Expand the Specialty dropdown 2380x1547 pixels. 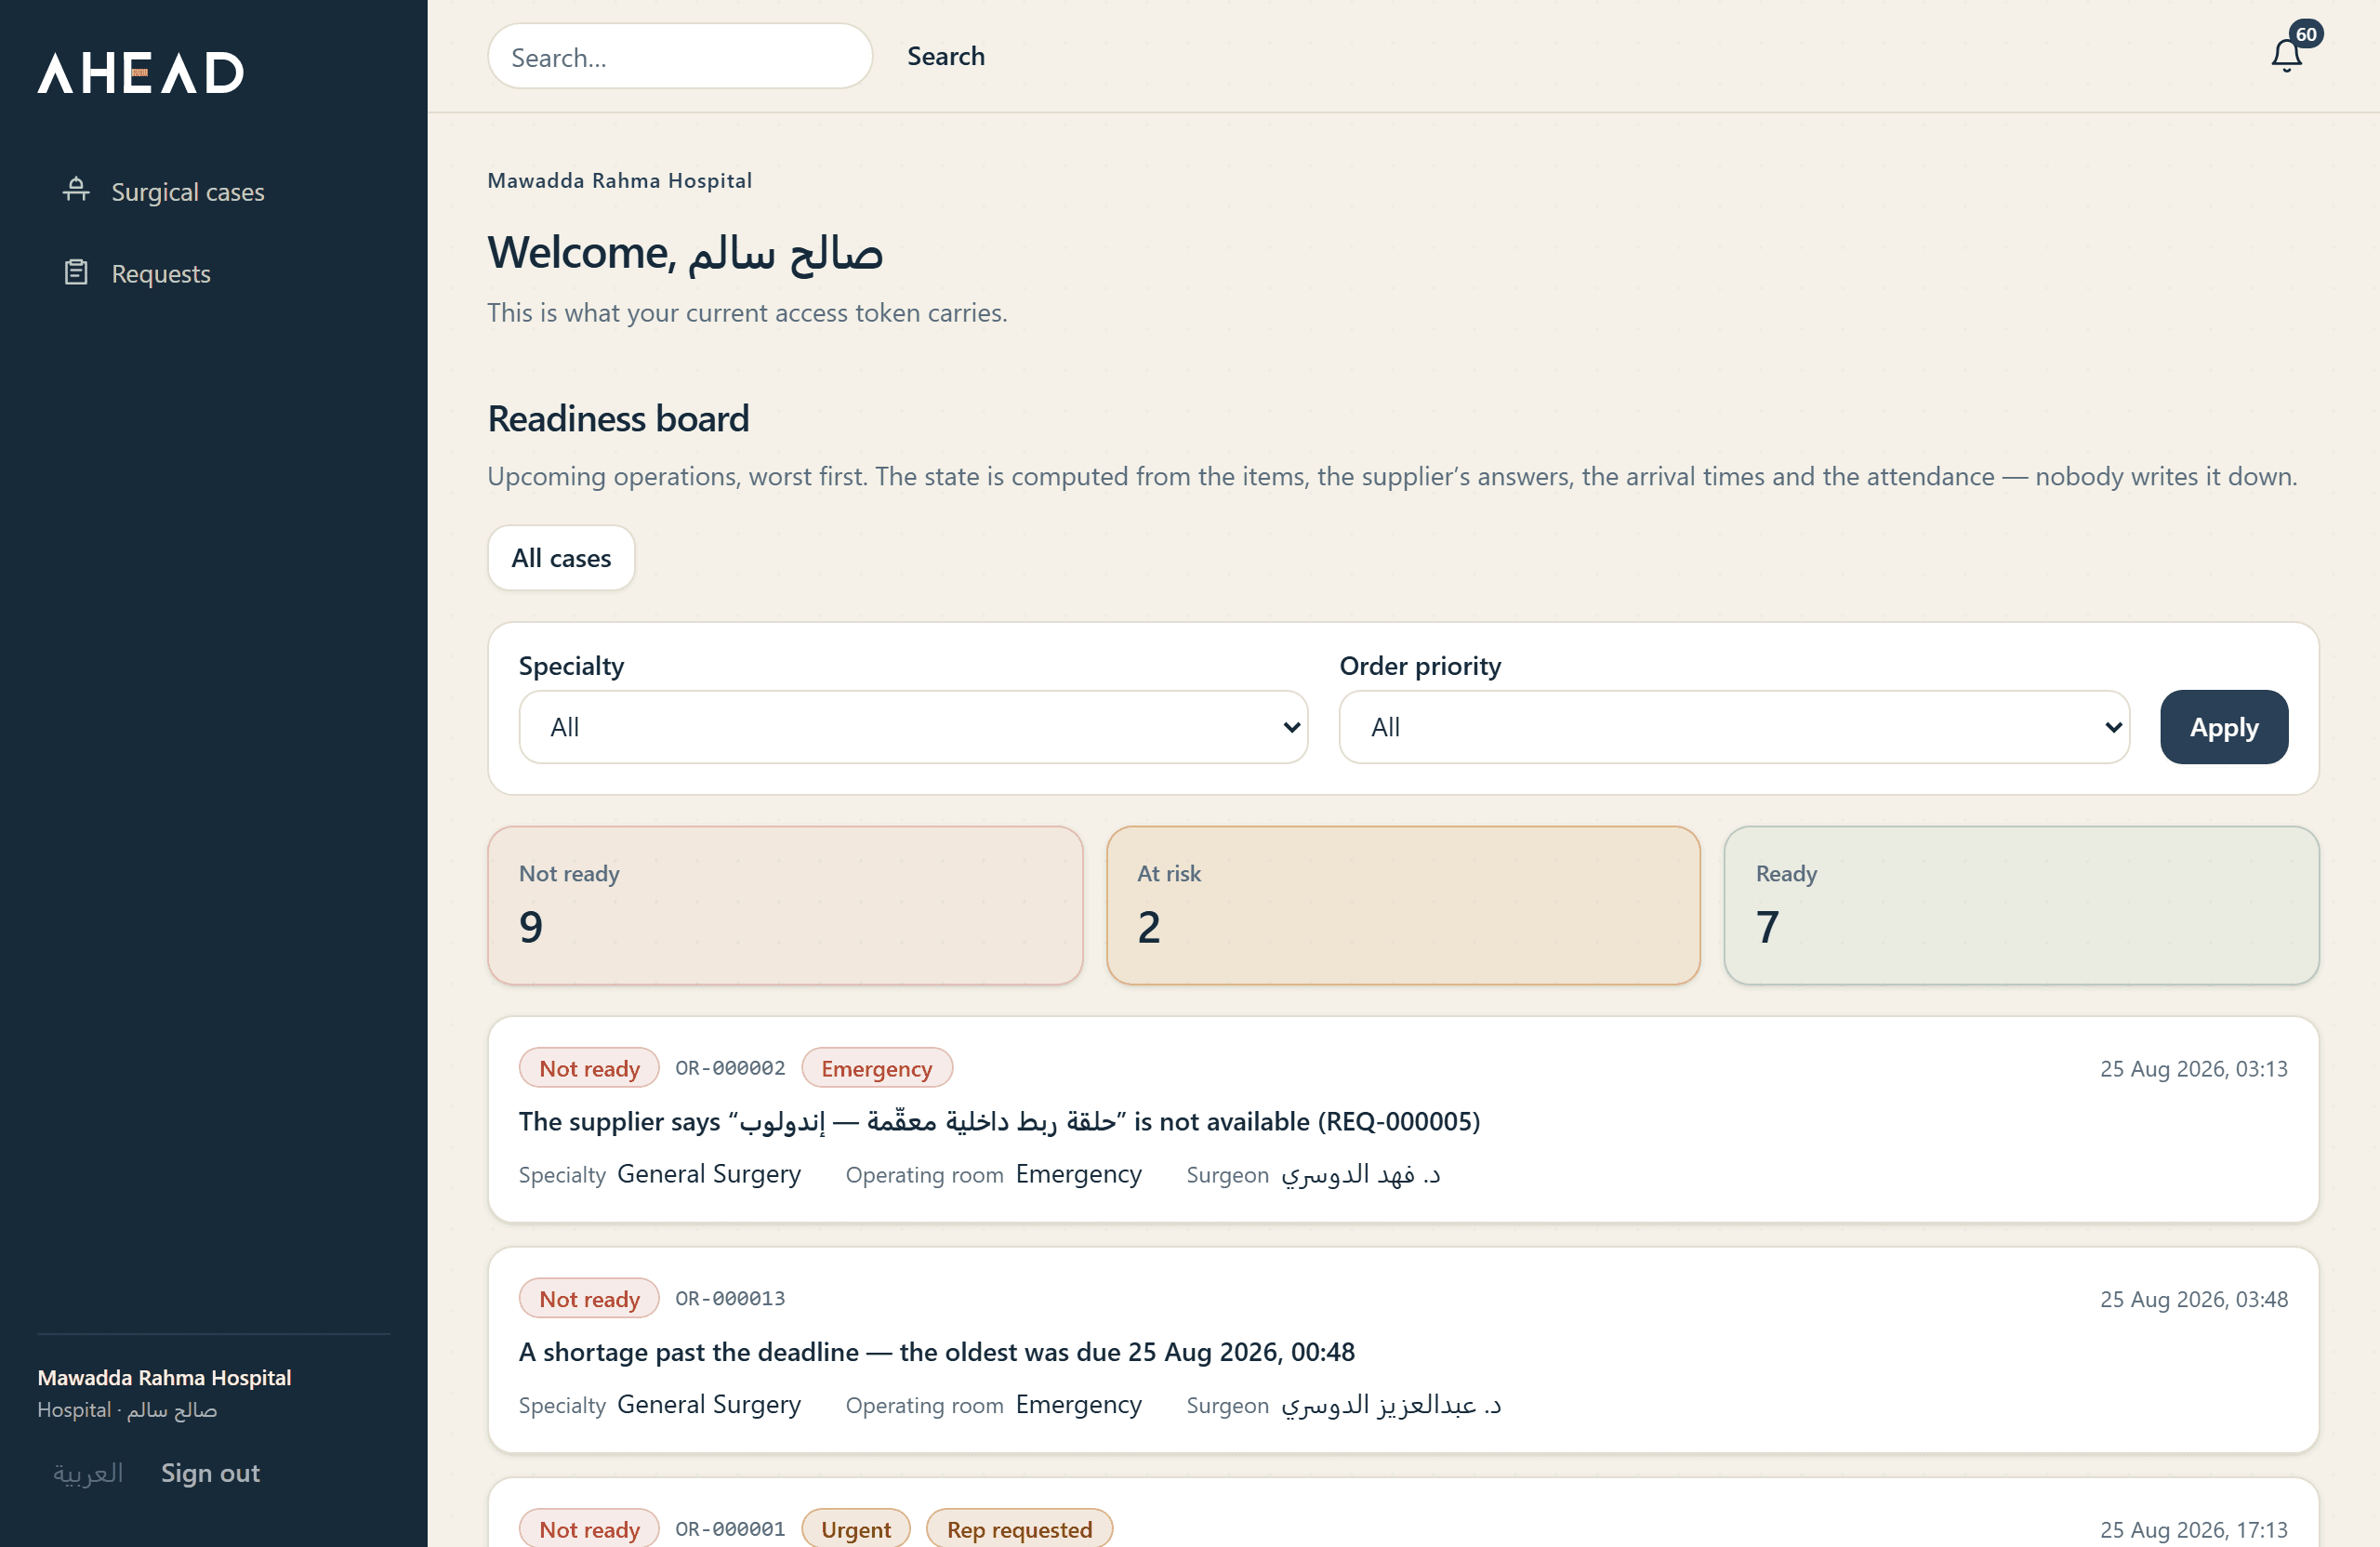(x=913, y=727)
